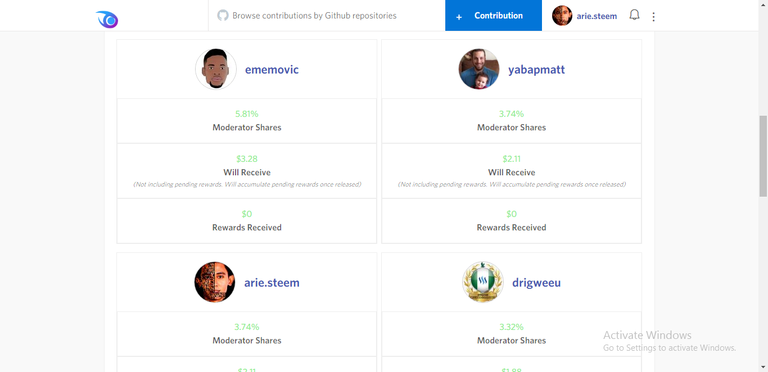Image resolution: width=768 pixels, height=372 pixels.
Task: Open the drigweeu username link
Action: click(x=536, y=283)
